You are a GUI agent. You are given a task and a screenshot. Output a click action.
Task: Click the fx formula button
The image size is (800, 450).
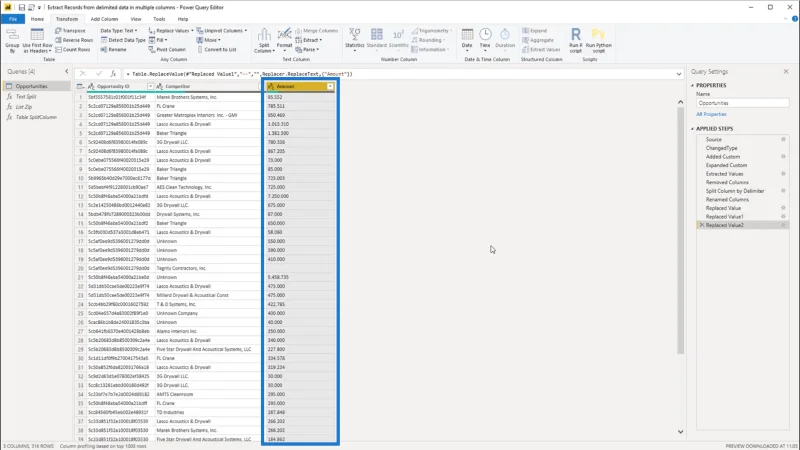[x=113, y=74]
